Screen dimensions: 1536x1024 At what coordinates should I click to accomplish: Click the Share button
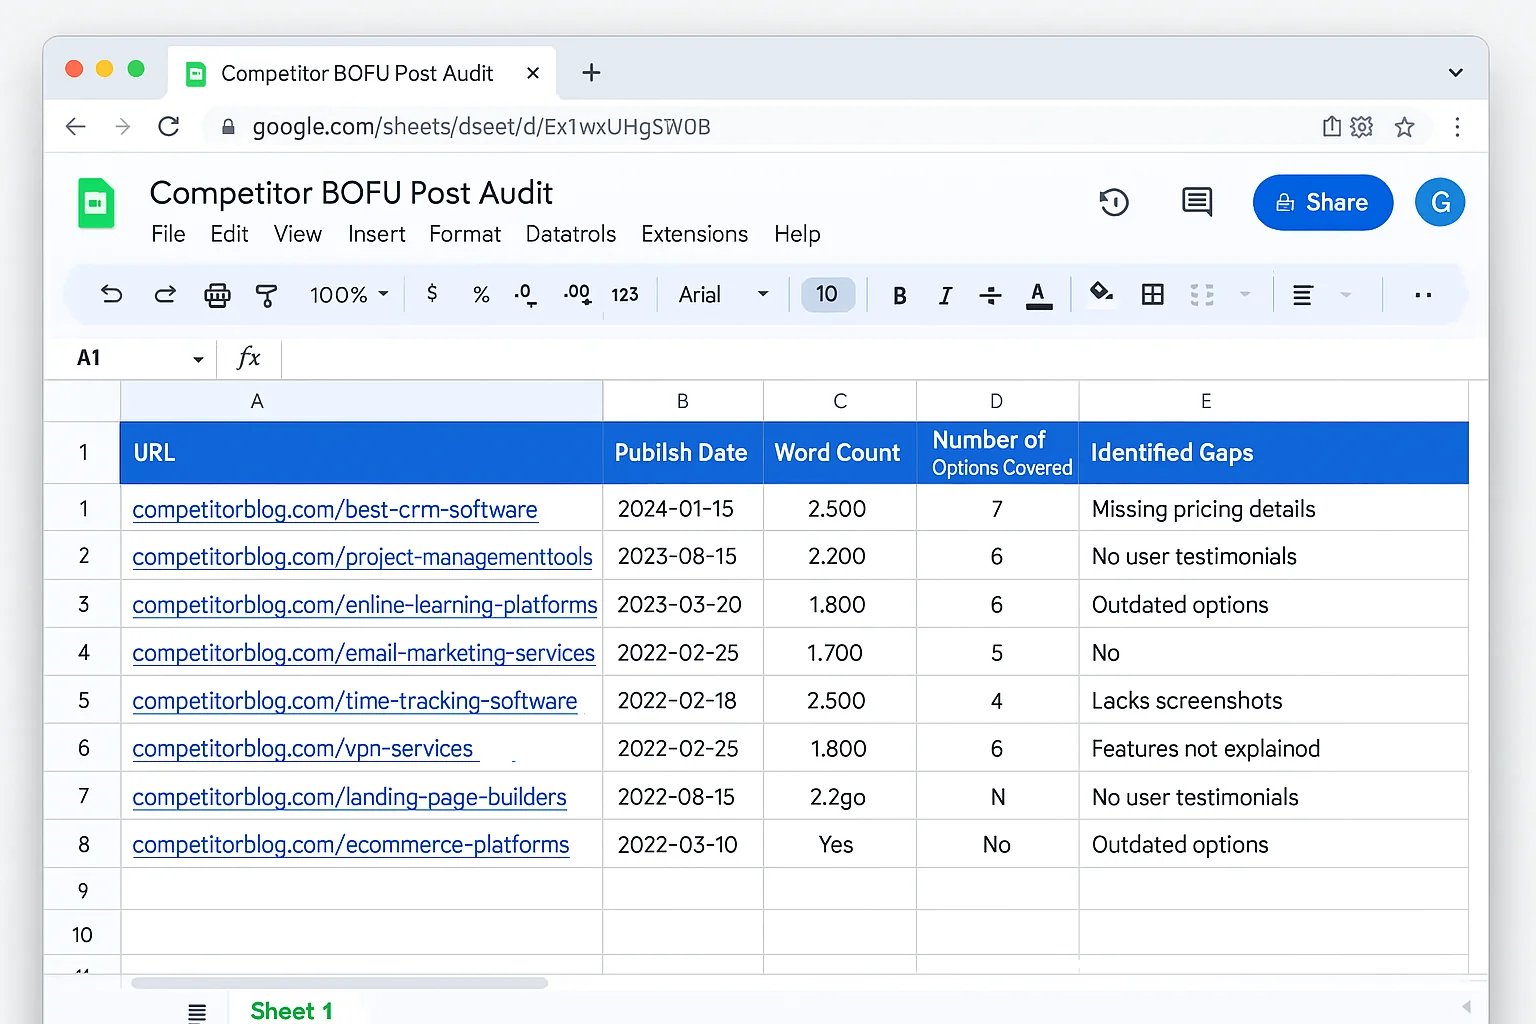1322,202
